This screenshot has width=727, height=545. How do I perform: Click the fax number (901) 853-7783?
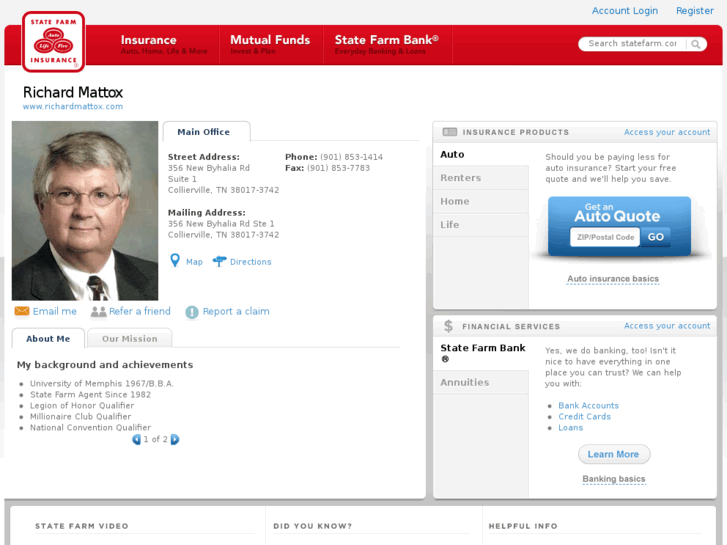click(338, 168)
